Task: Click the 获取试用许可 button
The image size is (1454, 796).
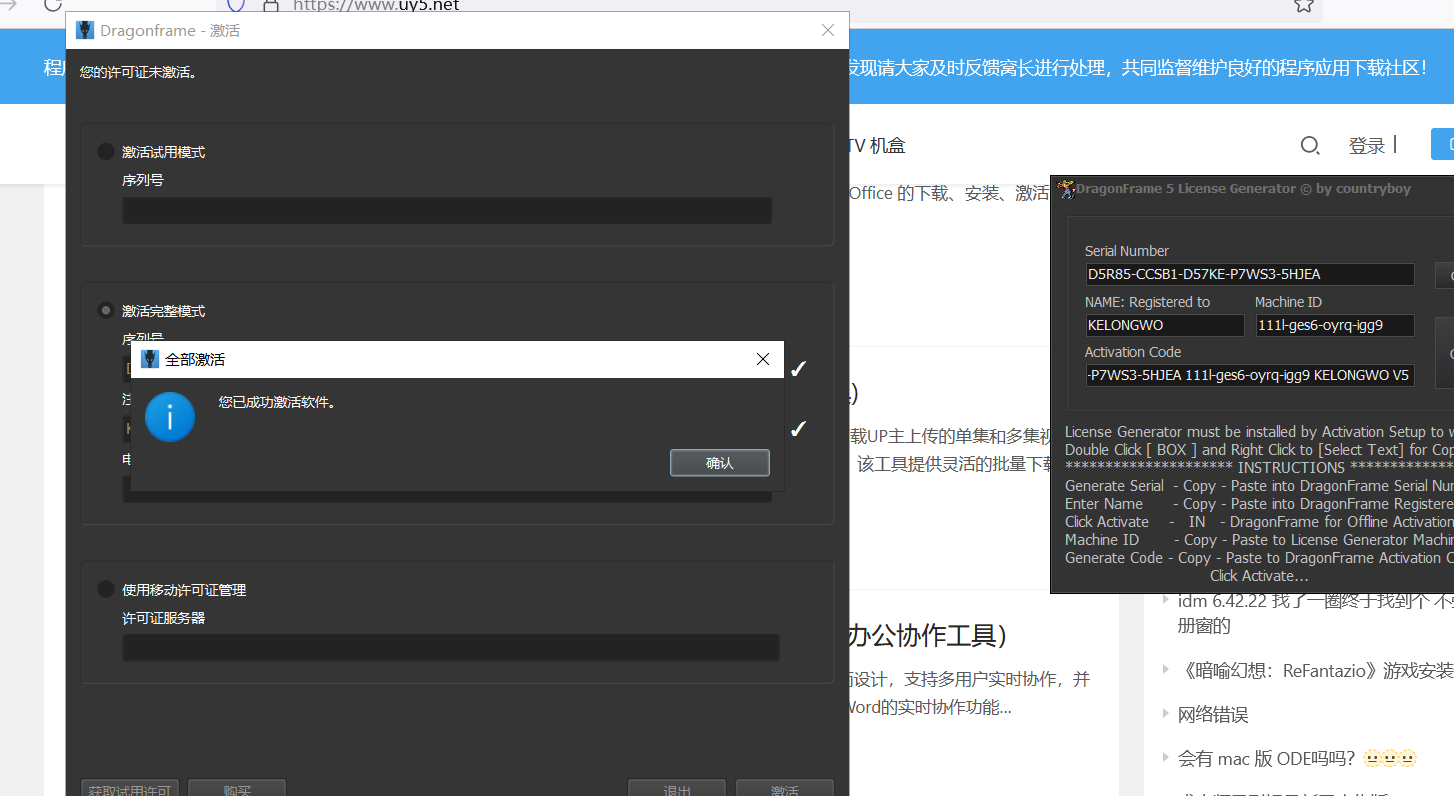Action: (131, 789)
